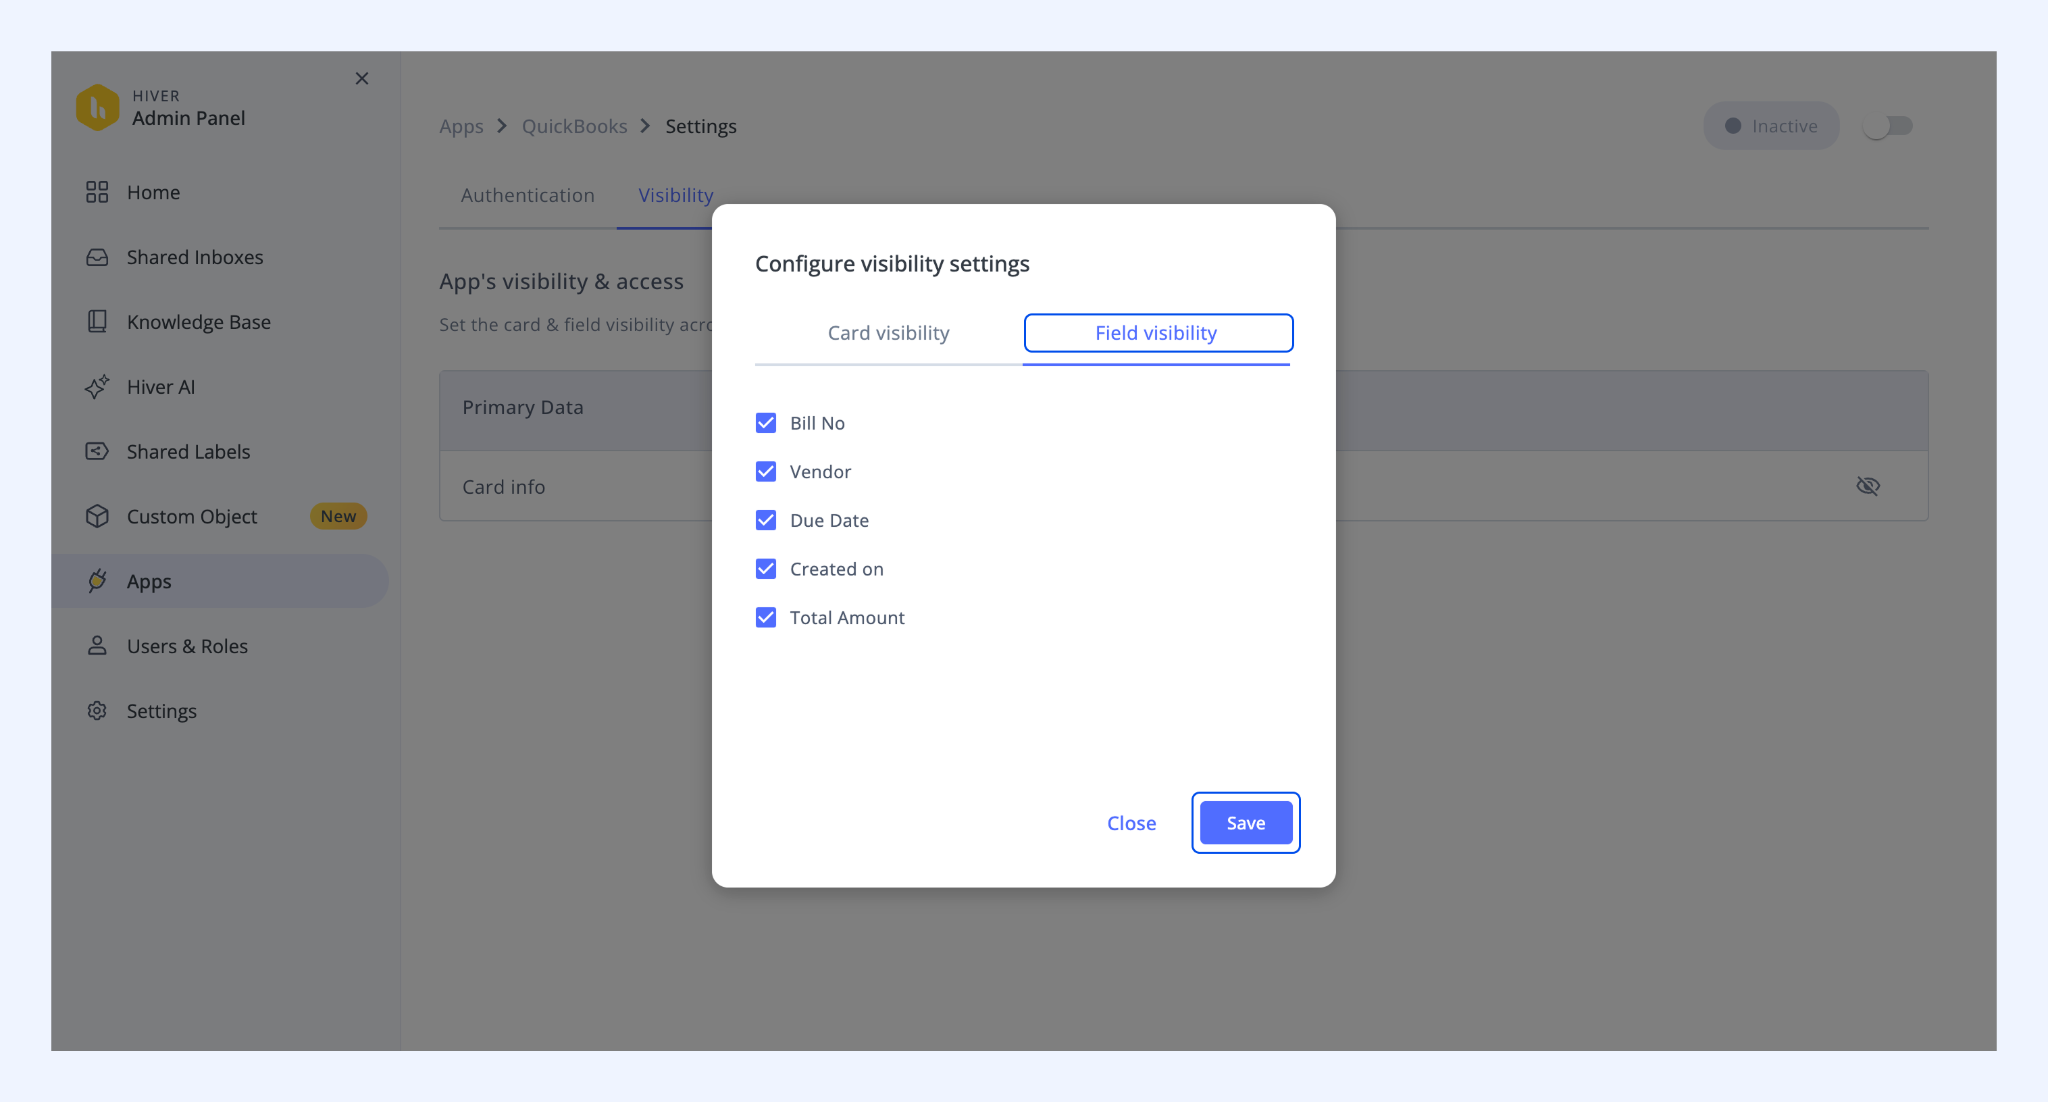Switch to the Card visibility tab
The width and height of the screenshot is (2048, 1102).
tap(888, 333)
